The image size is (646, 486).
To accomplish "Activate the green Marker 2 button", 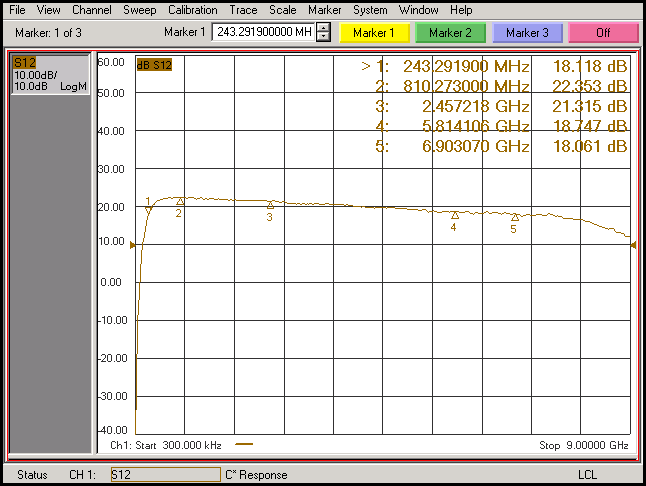I will pyautogui.click(x=450, y=33).
